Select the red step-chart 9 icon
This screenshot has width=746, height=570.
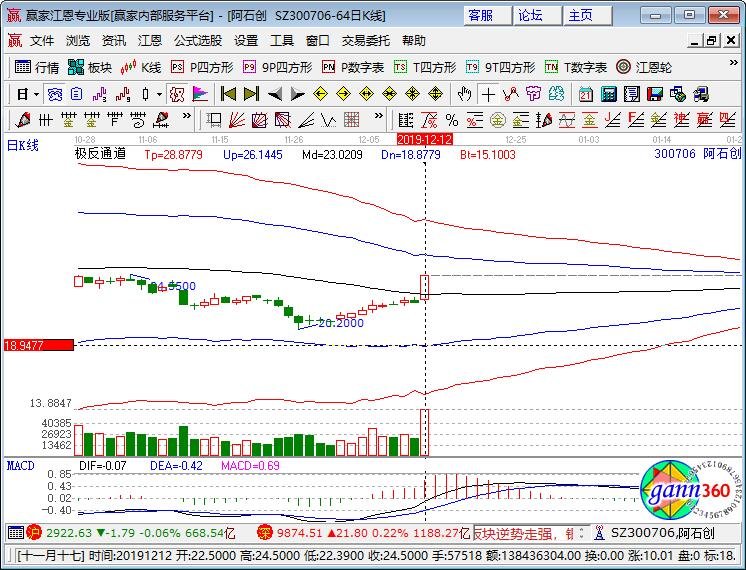(x=123, y=94)
